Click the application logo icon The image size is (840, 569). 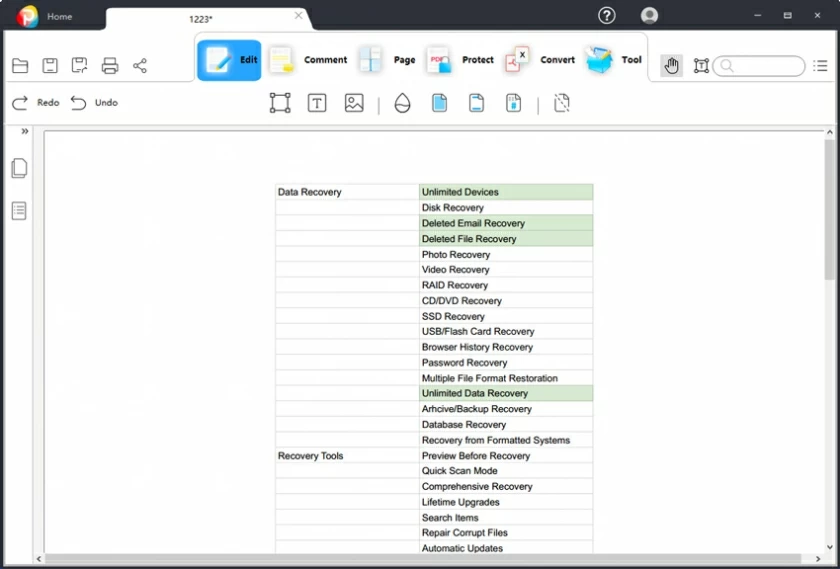pyautogui.click(x=27, y=17)
